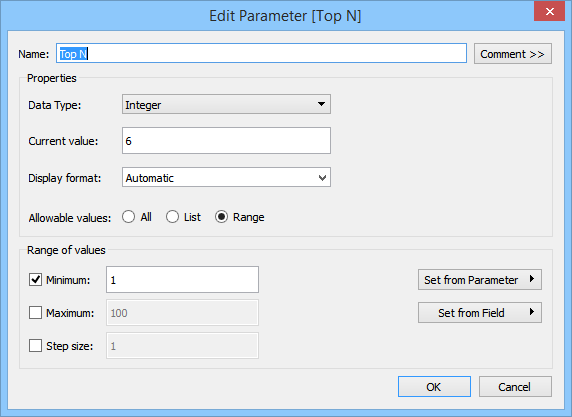
Task: Open the Data Type dropdown
Action: (226, 104)
